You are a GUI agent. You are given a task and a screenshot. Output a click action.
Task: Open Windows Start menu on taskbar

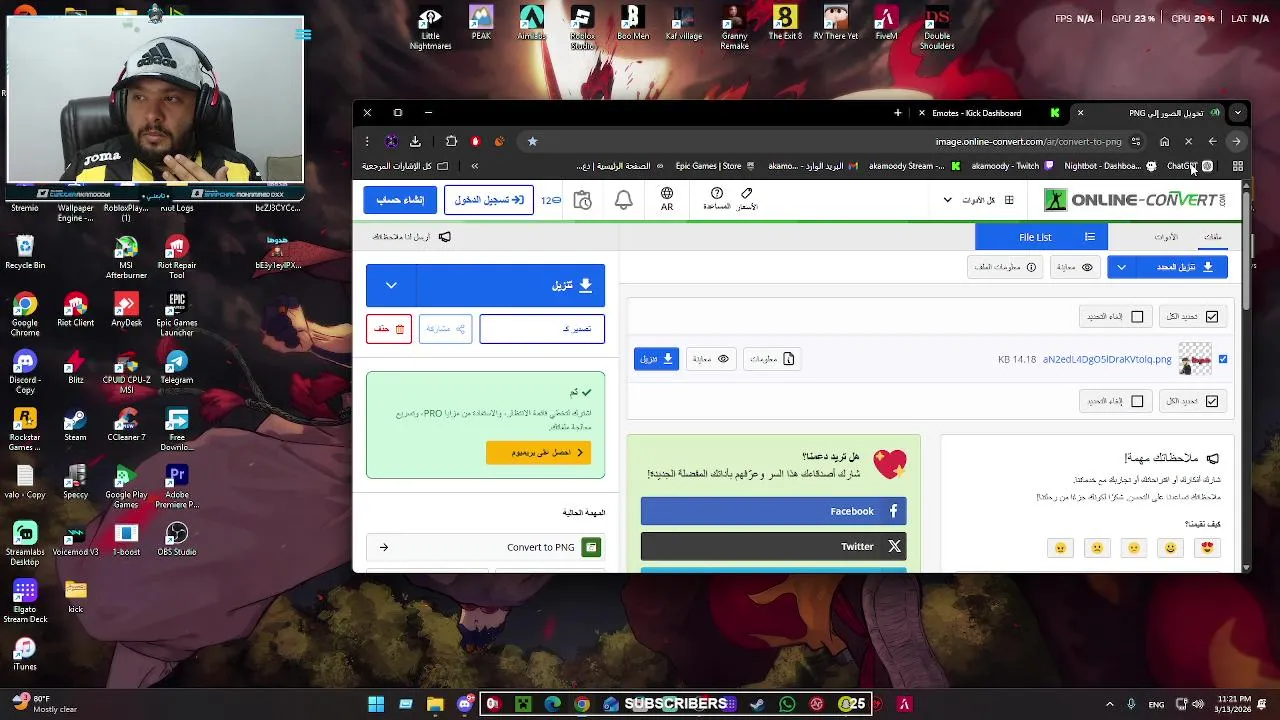click(376, 704)
